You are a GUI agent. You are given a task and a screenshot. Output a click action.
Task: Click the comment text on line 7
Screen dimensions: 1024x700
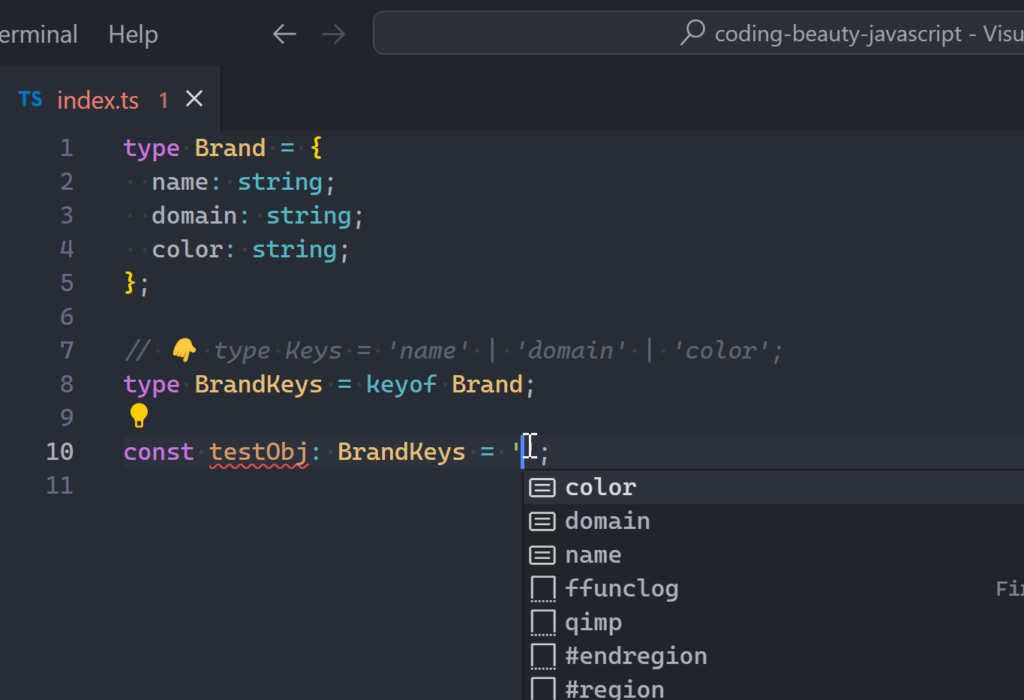(x=453, y=351)
